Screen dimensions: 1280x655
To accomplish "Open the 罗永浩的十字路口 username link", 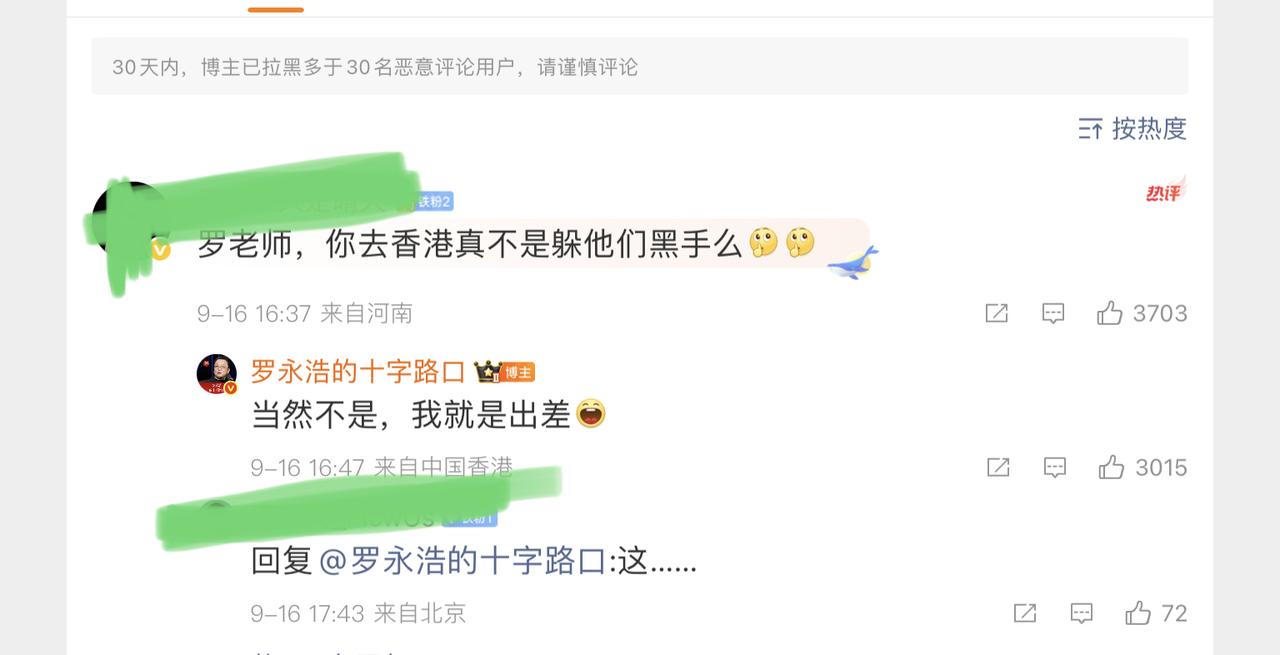I will point(358,372).
